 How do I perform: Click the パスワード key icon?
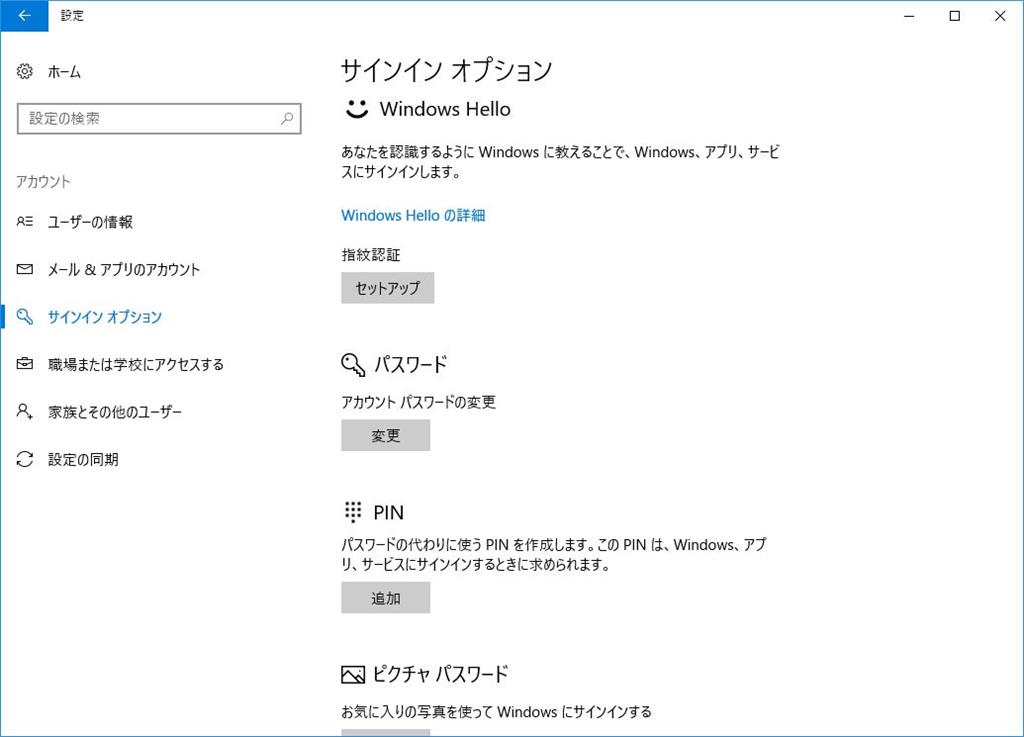tap(353, 364)
